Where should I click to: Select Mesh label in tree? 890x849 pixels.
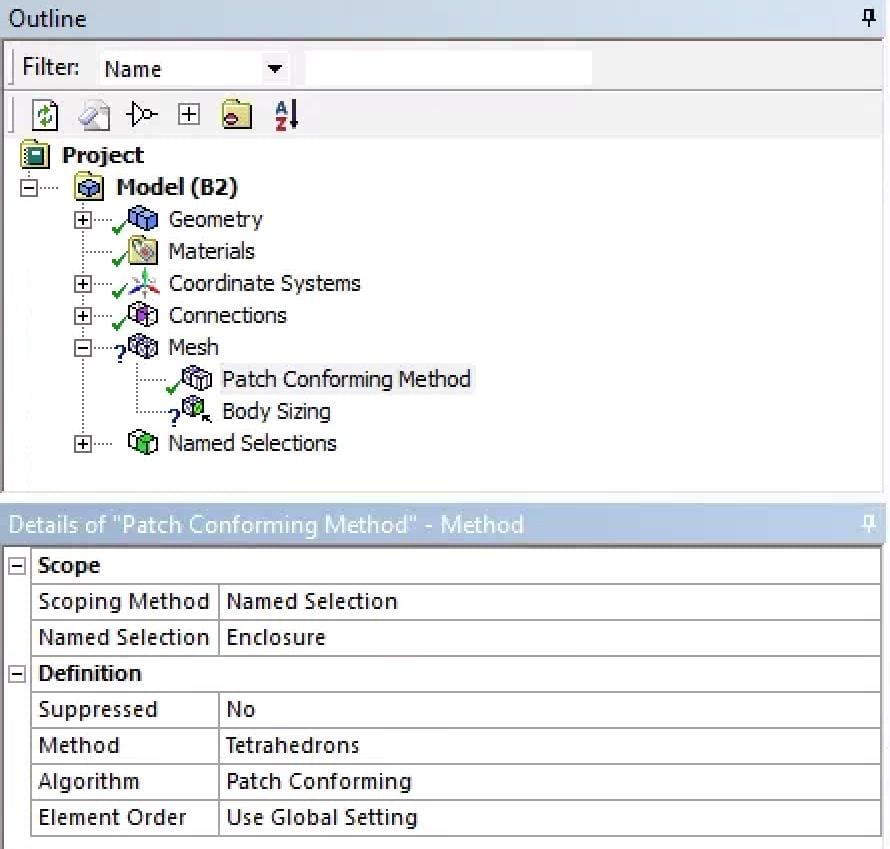193,347
